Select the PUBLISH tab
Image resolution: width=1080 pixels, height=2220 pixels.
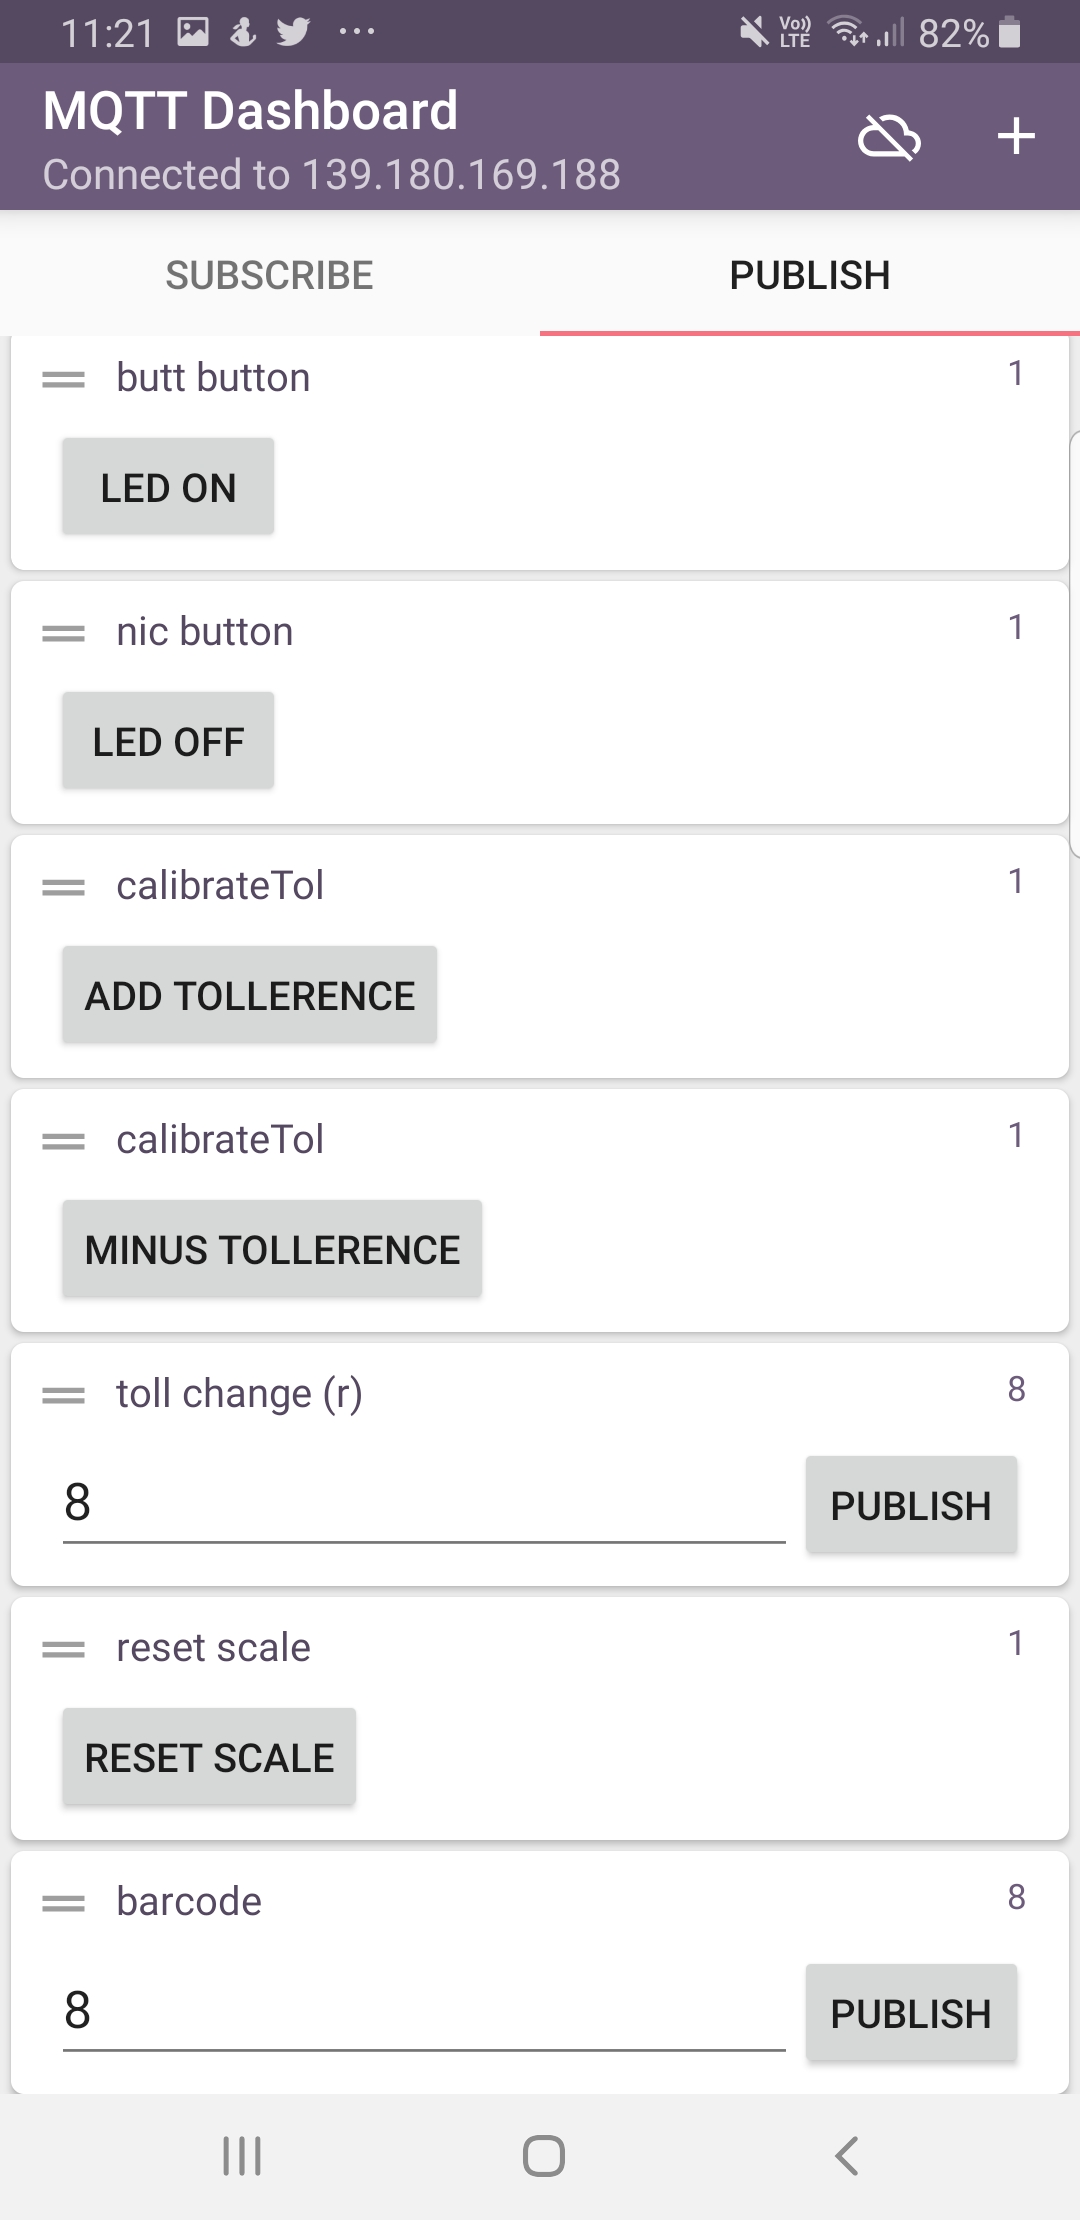[x=809, y=275]
